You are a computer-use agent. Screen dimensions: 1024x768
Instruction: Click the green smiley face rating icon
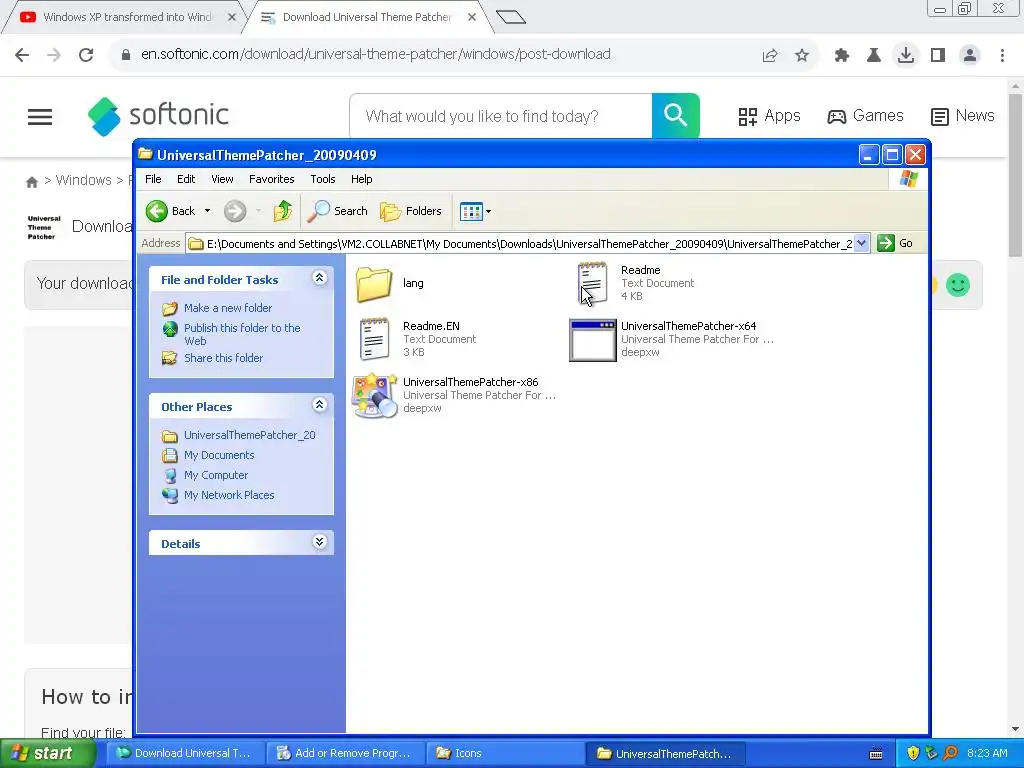(958, 285)
